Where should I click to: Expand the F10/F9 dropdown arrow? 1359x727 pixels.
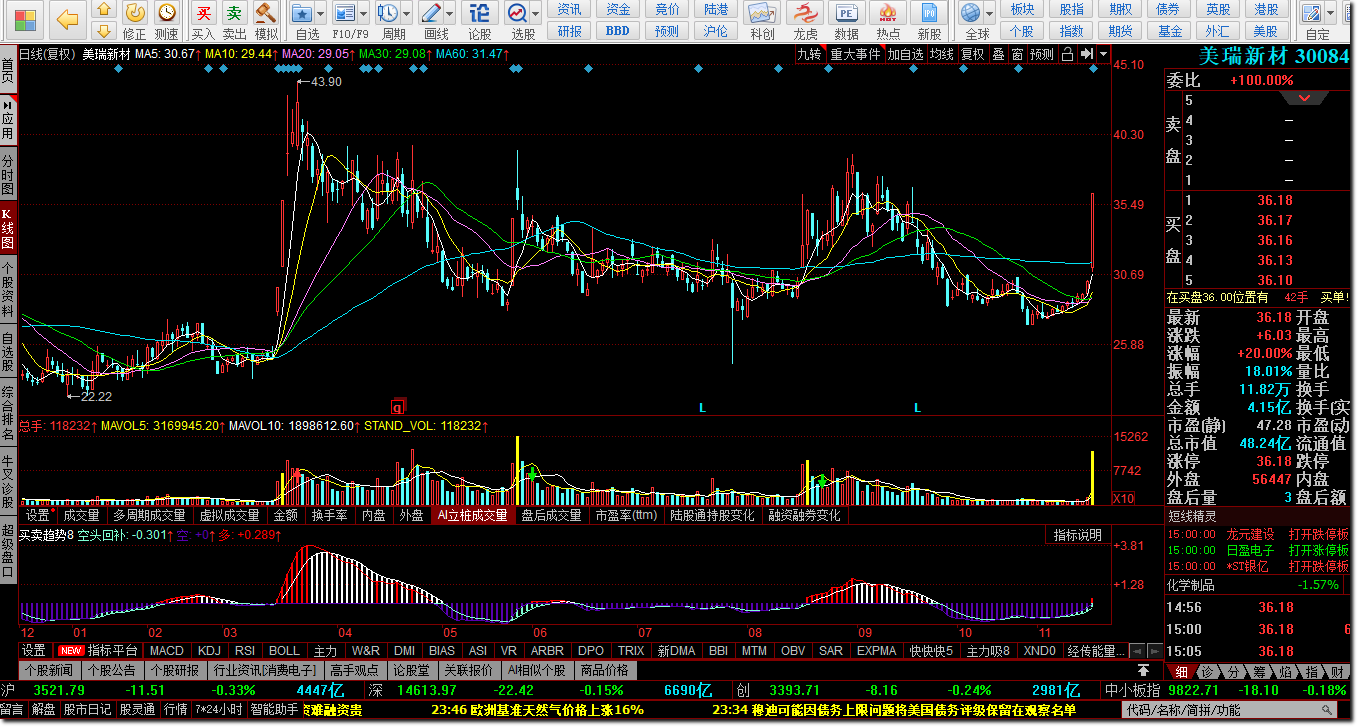(365, 13)
